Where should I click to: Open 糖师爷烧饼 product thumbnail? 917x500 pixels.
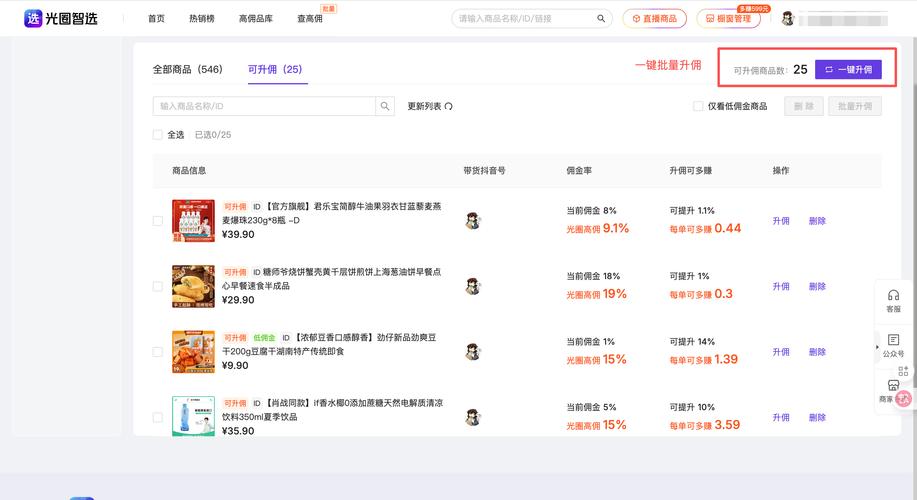[x=193, y=287]
